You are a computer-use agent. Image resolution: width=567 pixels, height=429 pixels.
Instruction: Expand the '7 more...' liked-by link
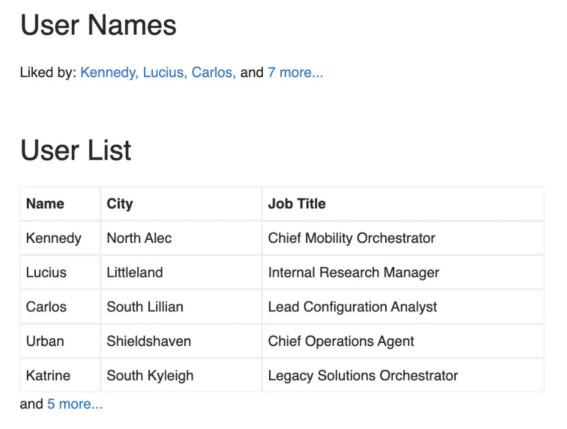tap(295, 72)
